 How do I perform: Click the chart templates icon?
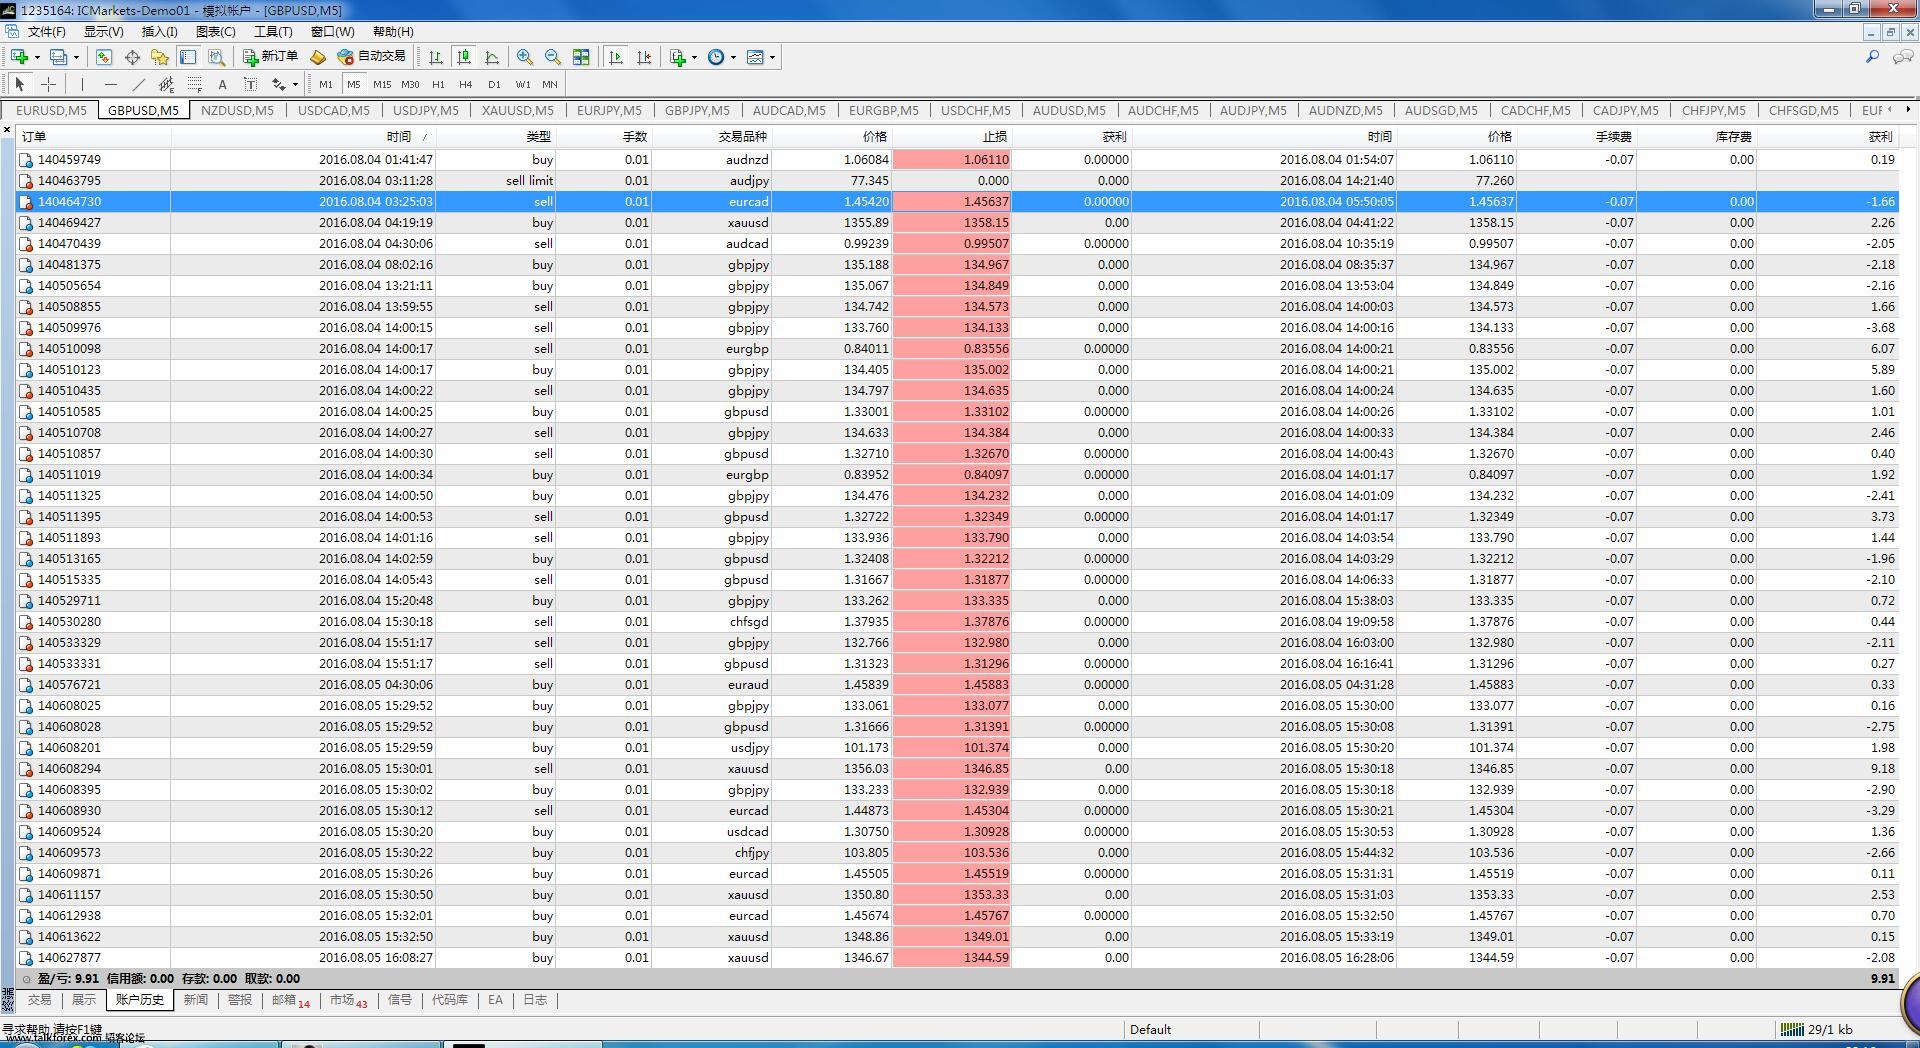[x=756, y=57]
